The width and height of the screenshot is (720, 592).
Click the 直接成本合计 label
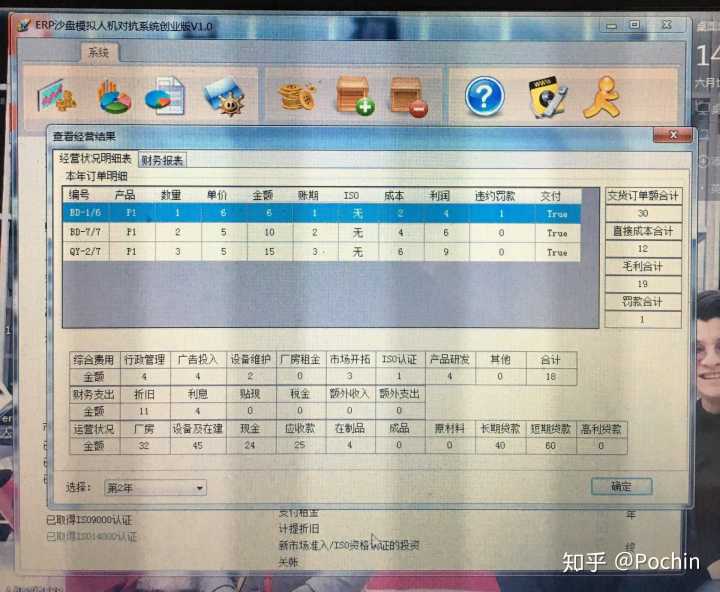[x=643, y=231]
